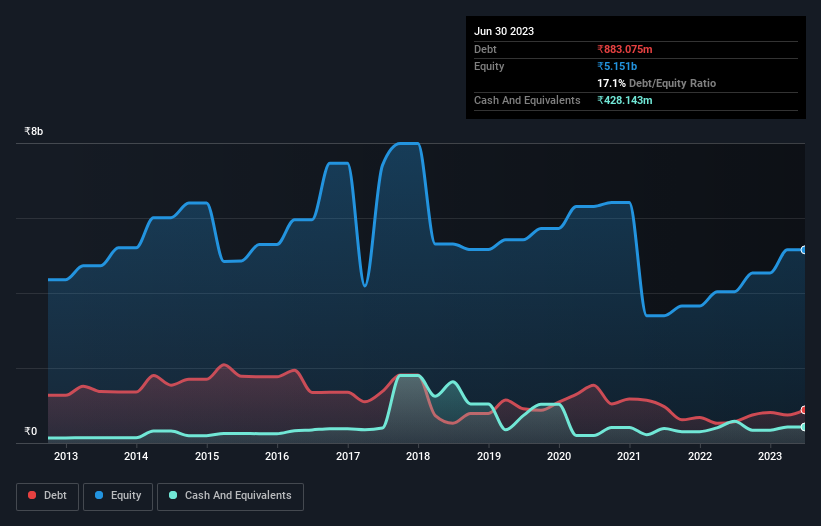821x526 pixels.
Task: Click the Debt row label in tooltip
Action: pyautogui.click(x=485, y=49)
